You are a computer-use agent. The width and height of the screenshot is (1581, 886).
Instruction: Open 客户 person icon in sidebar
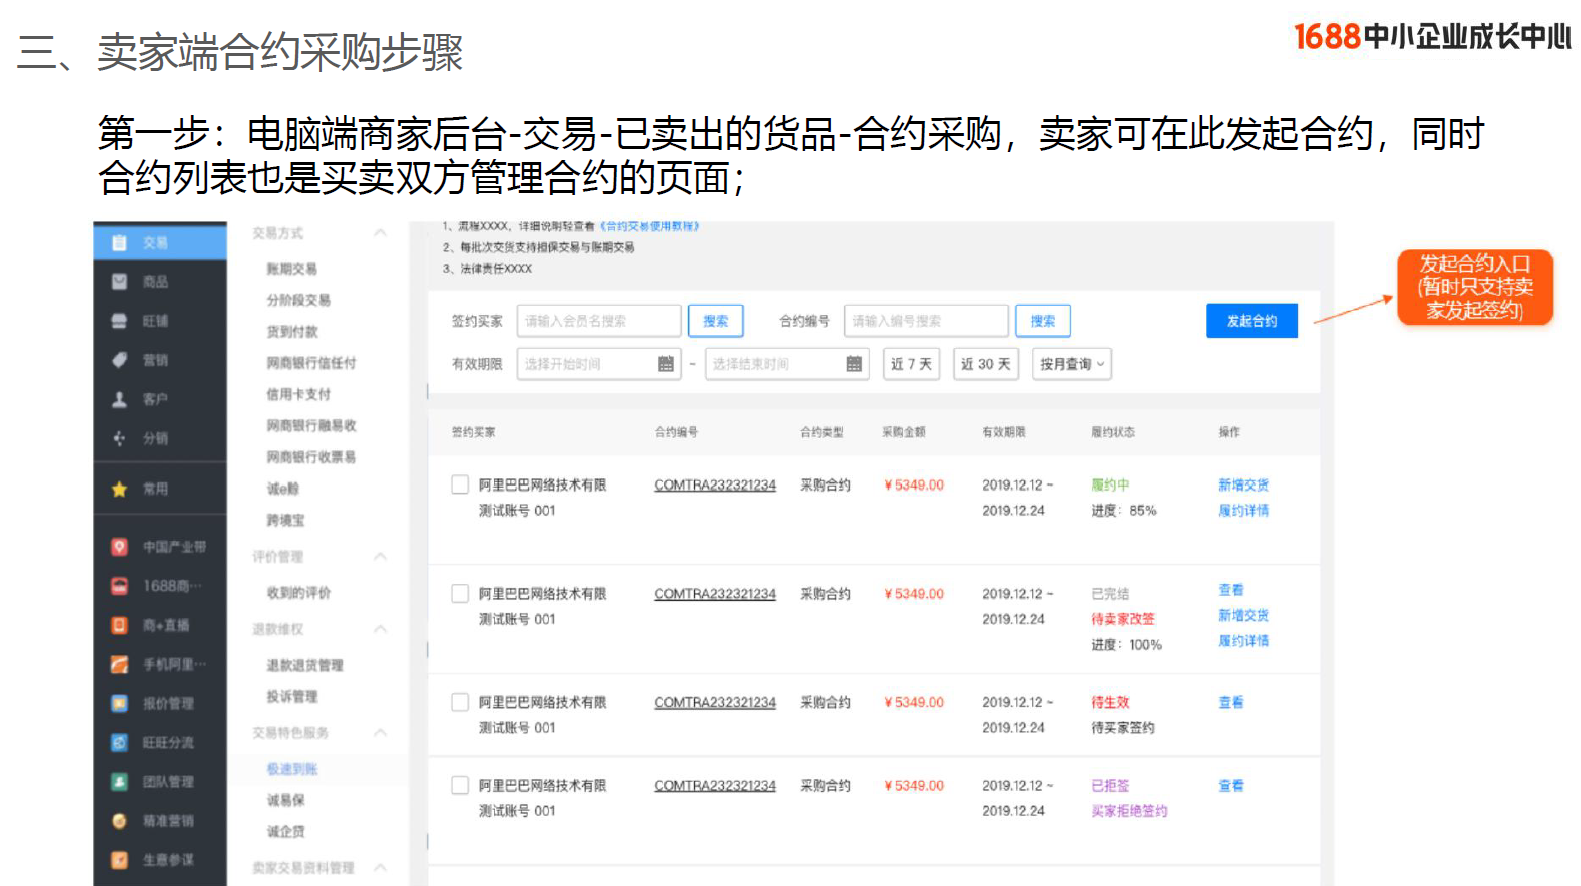click(120, 399)
